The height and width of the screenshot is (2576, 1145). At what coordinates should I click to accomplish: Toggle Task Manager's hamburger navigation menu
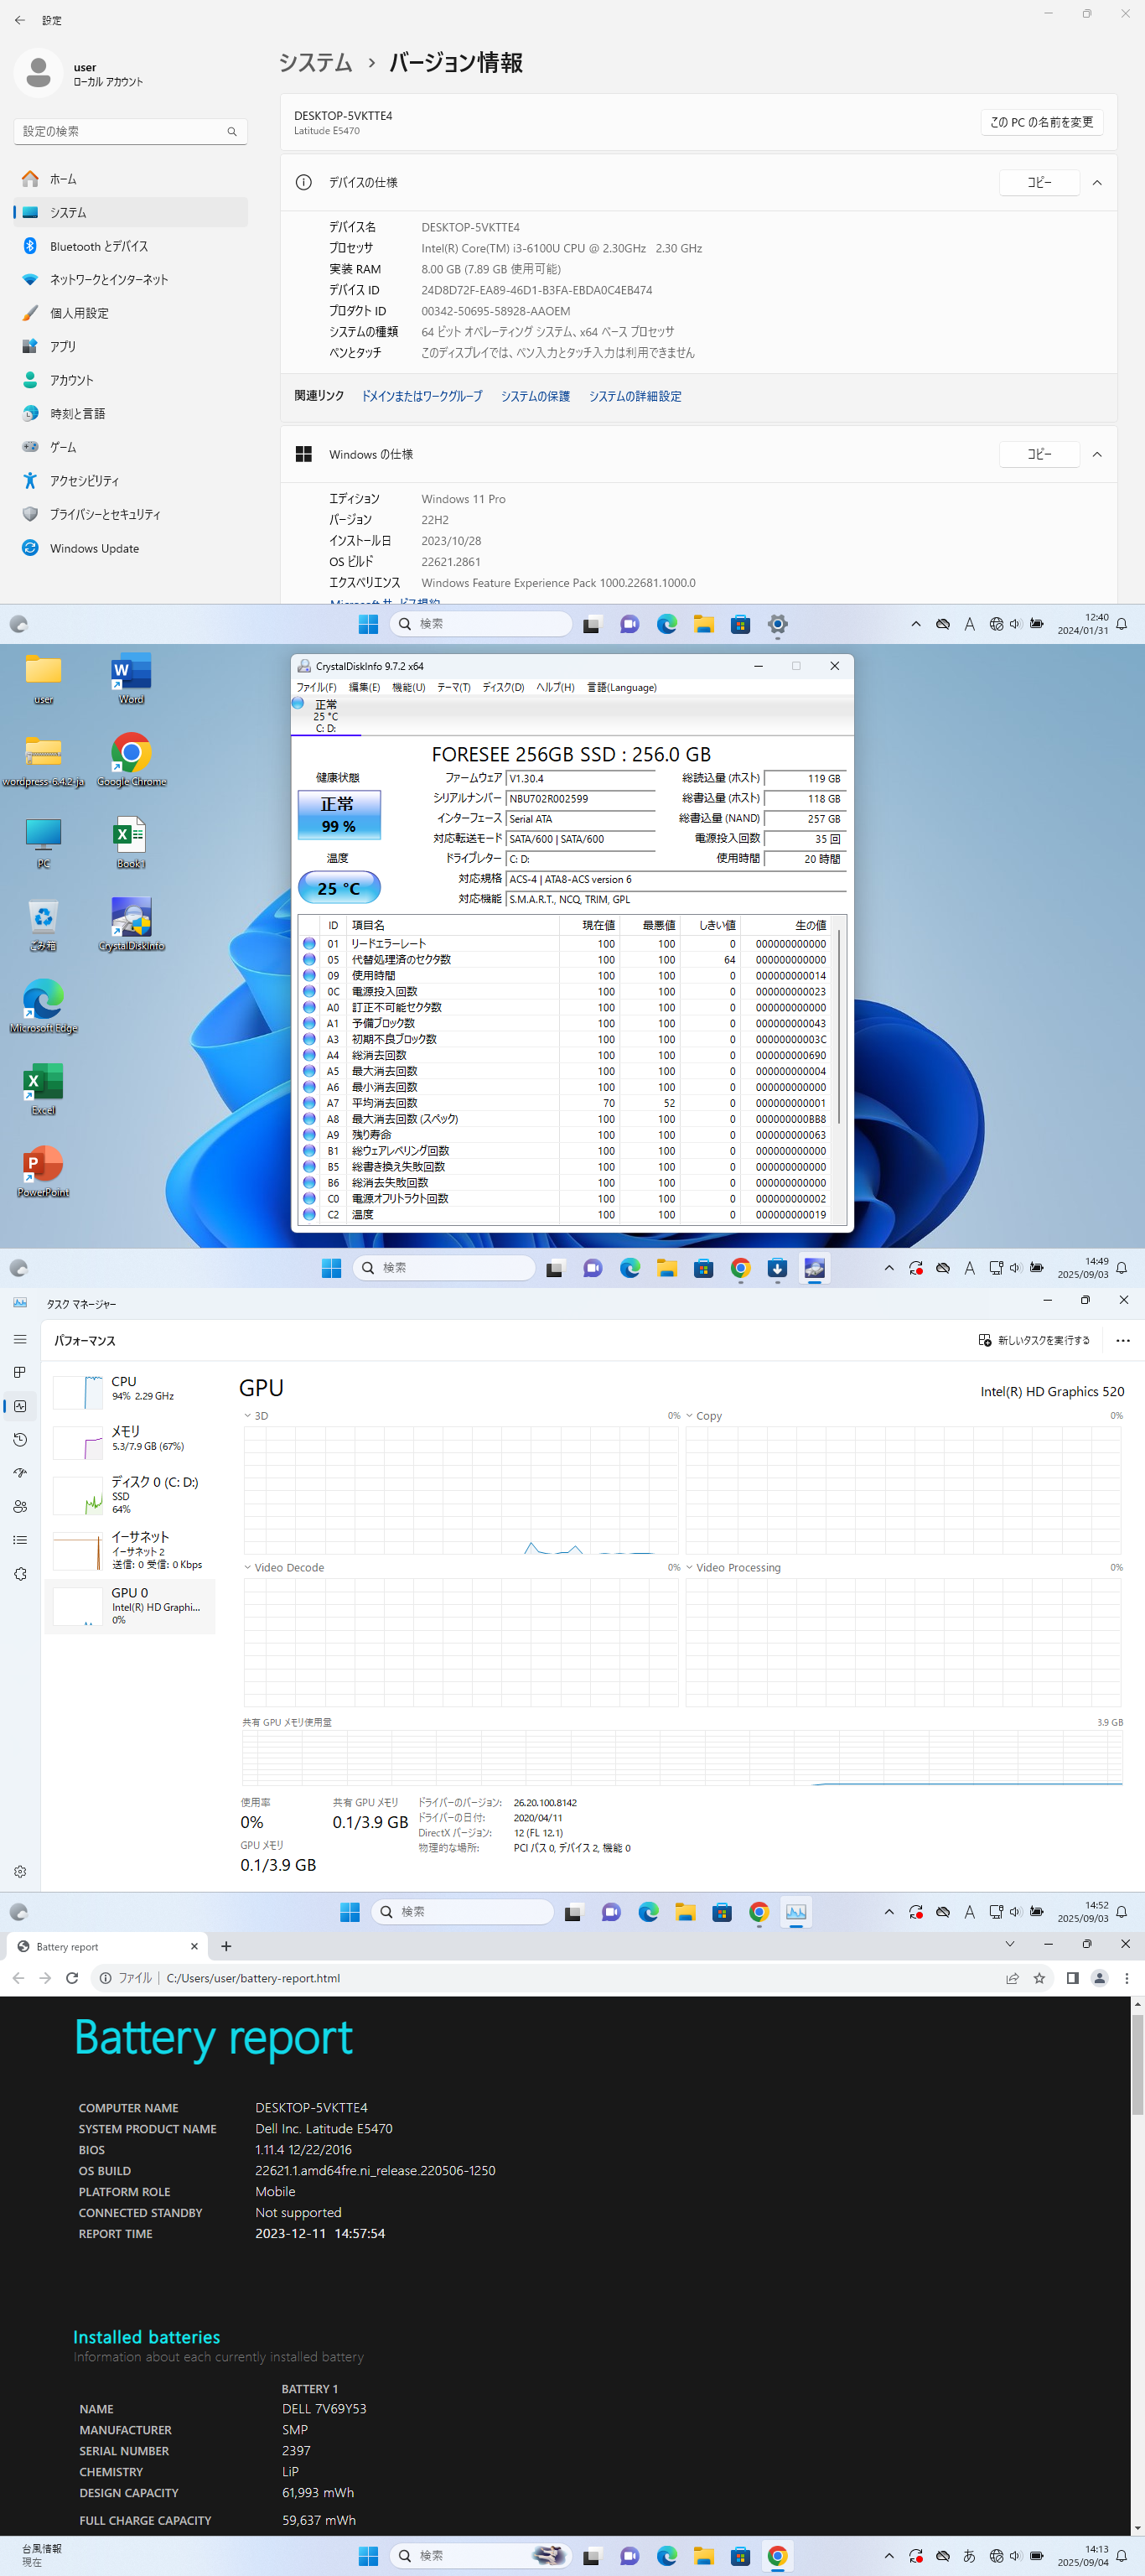point(20,1339)
